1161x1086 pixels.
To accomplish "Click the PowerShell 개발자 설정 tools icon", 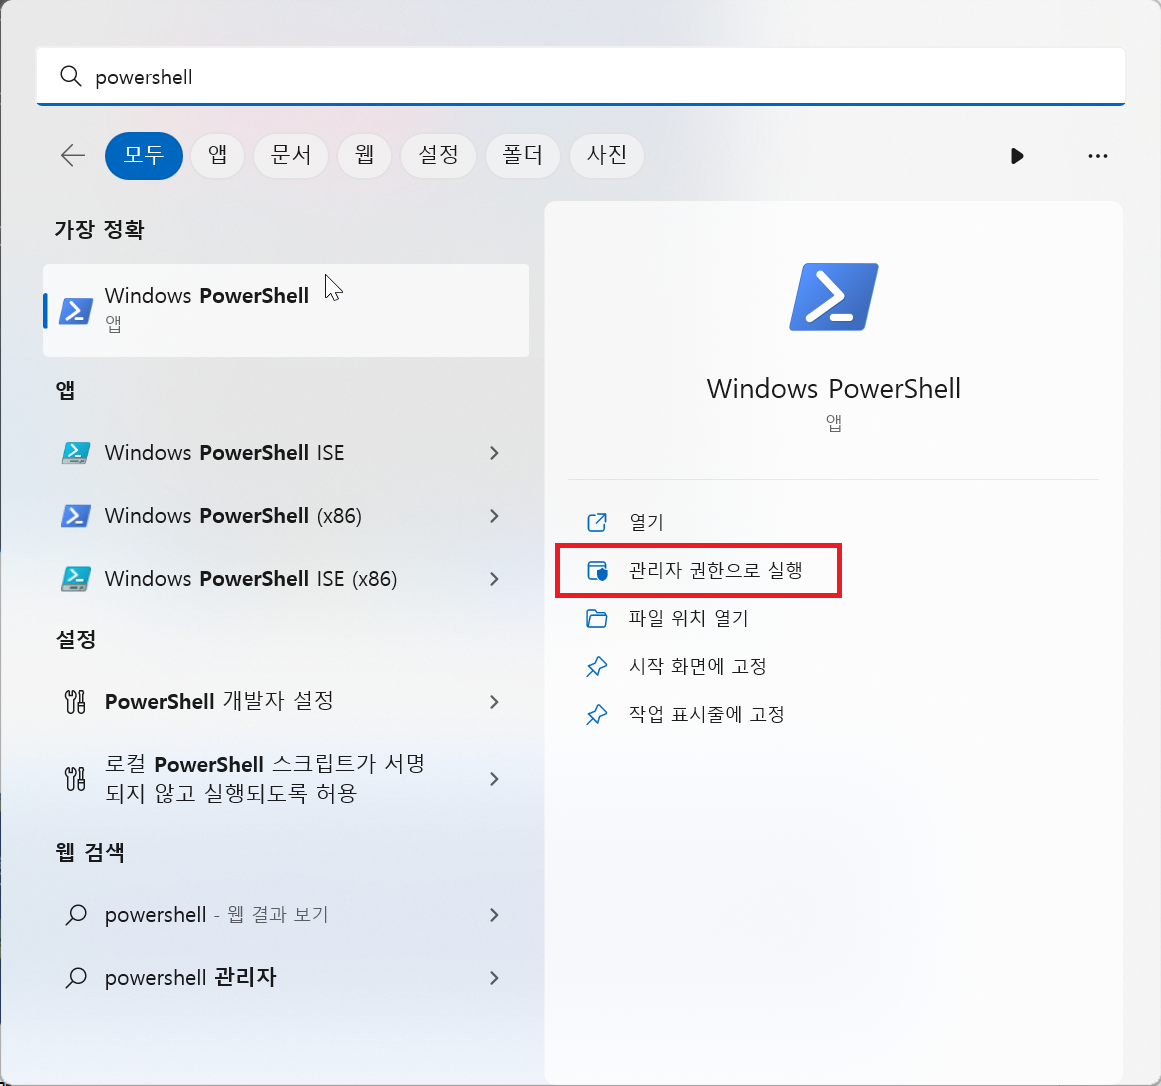I will point(76,701).
